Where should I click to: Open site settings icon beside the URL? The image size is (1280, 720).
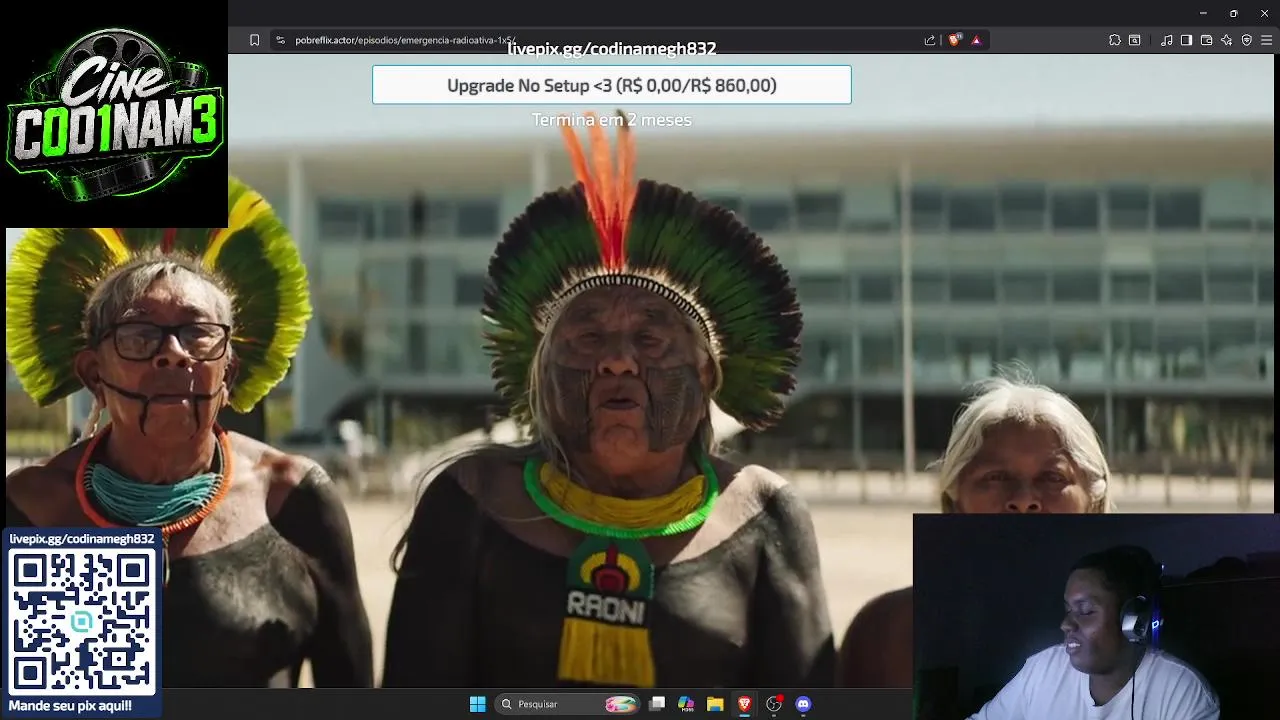point(280,40)
